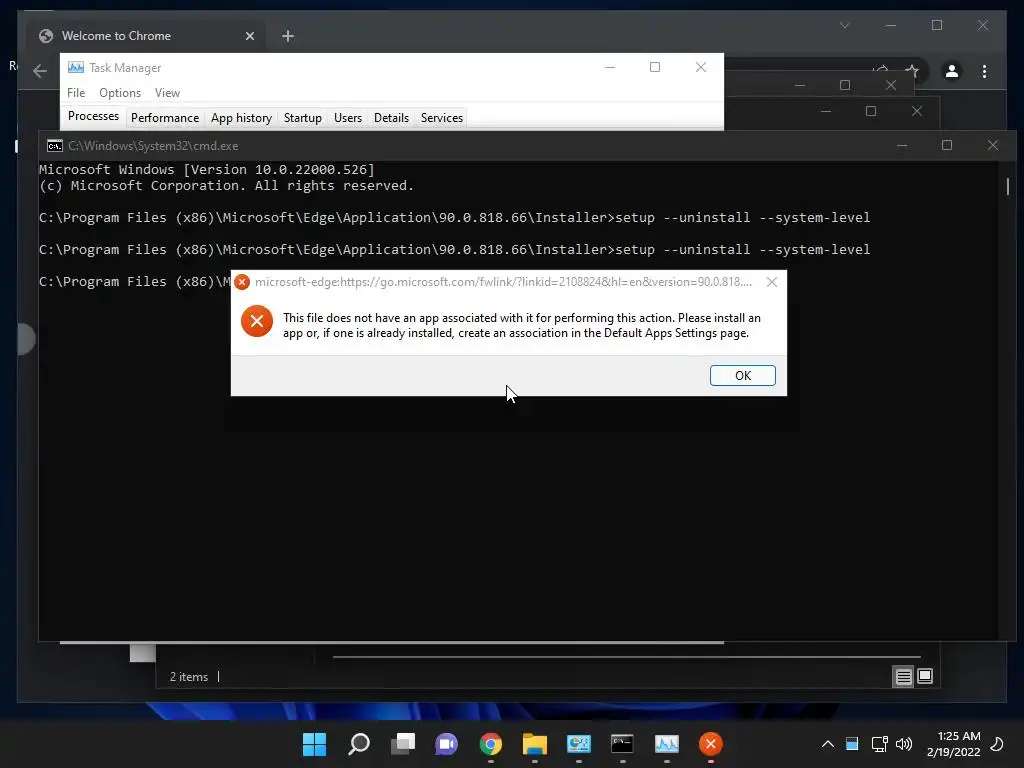Viewport: 1024px width, 768px height.
Task: Go back in Chrome
Action: 40,71
